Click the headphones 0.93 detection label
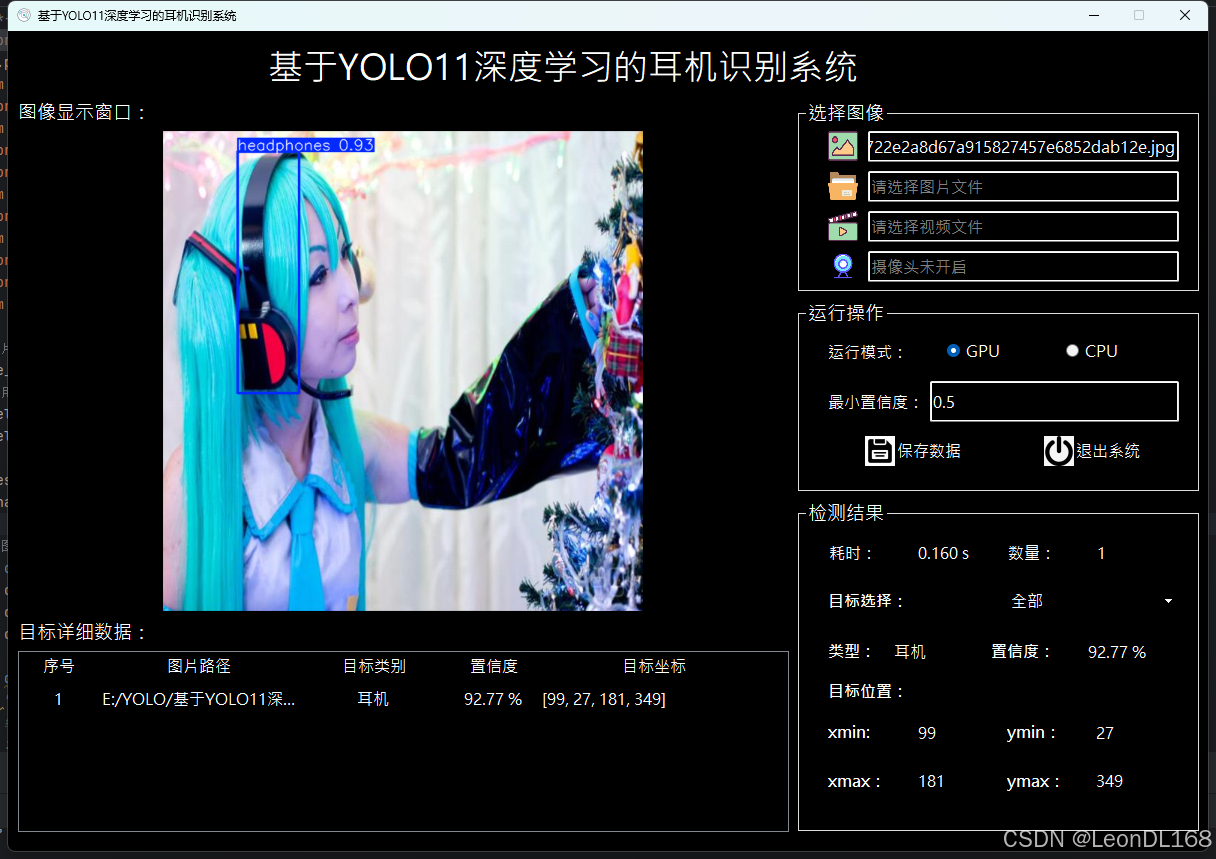Image resolution: width=1216 pixels, height=859 pixels. pyautogui.click(x=306, y=145)
